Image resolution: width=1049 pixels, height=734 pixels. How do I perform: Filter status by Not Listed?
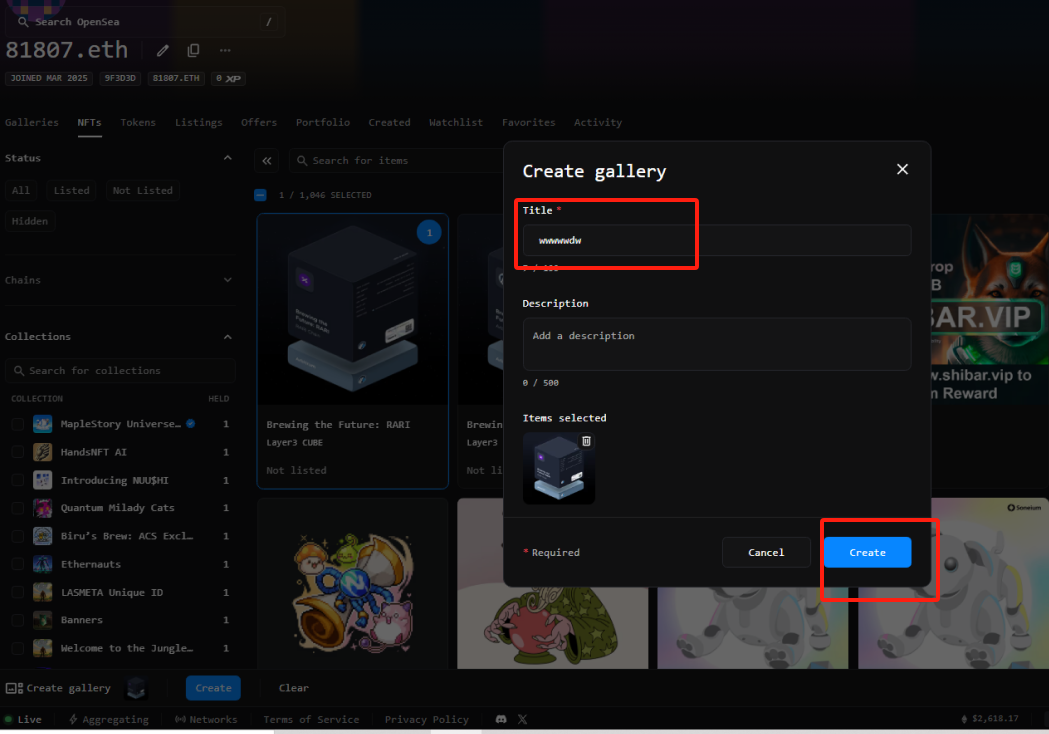142,191
